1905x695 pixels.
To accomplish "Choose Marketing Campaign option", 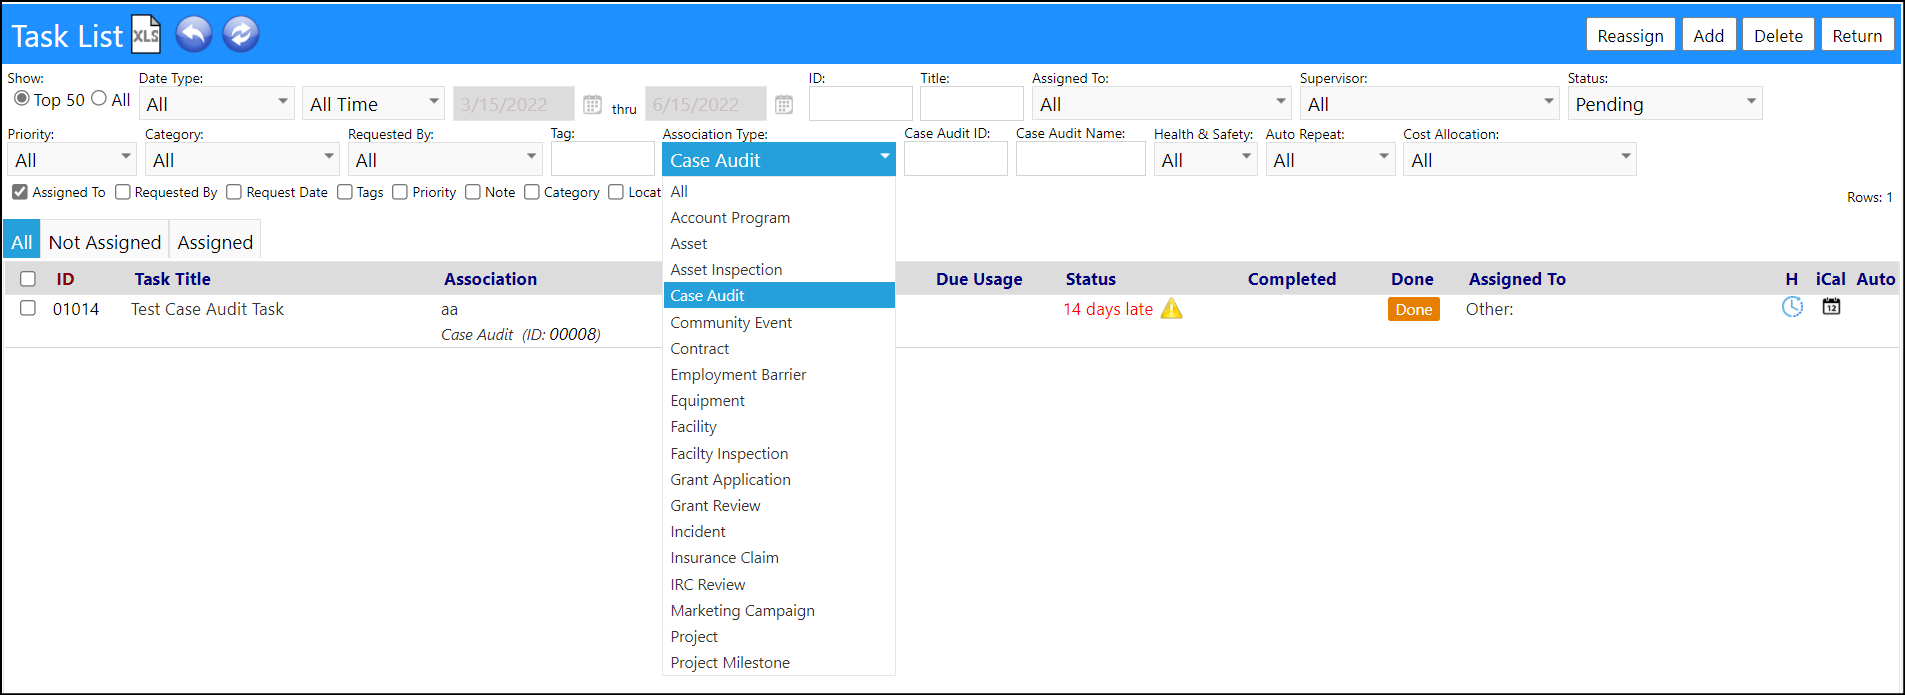I will [x=779, y=610].
